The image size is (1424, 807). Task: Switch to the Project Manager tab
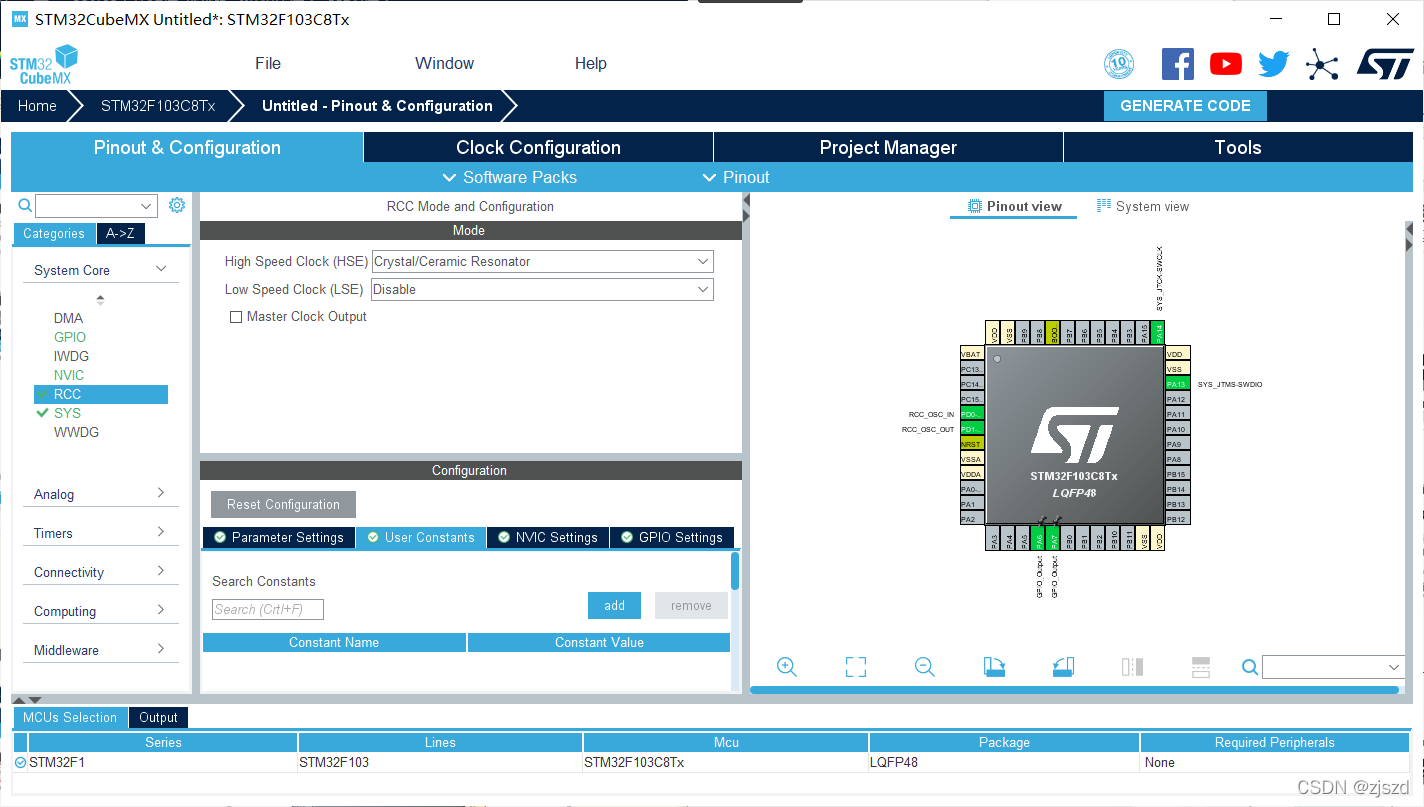pos(888,147)
